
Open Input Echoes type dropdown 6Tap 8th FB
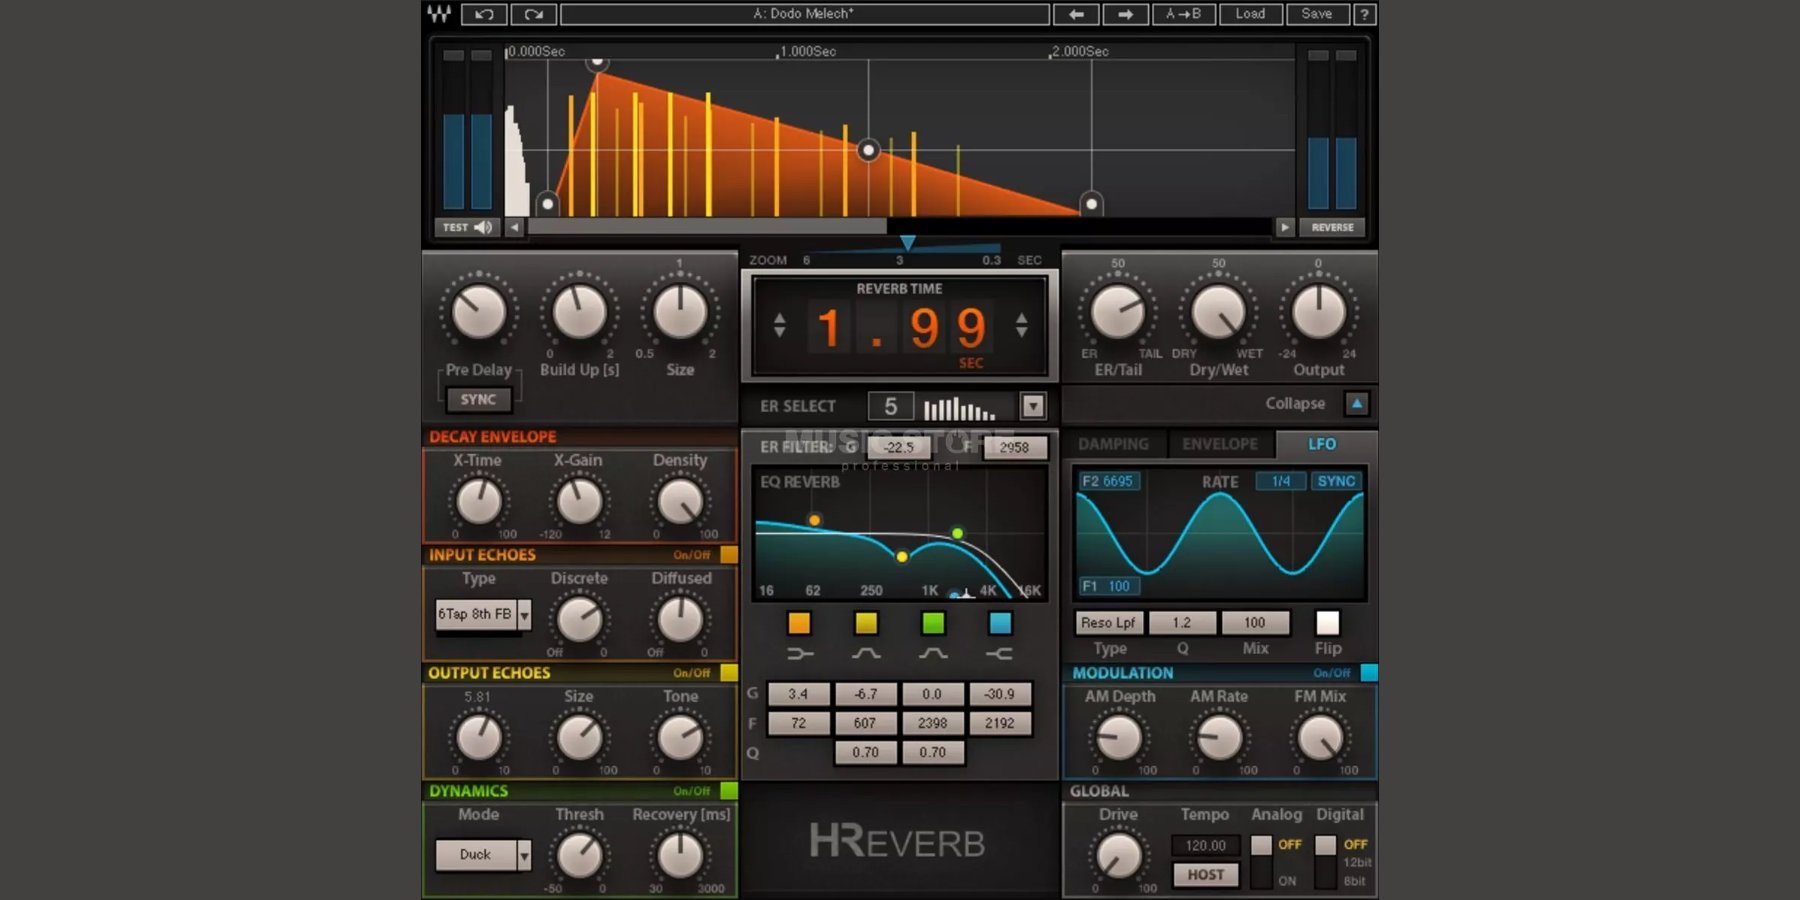point(483,614)
